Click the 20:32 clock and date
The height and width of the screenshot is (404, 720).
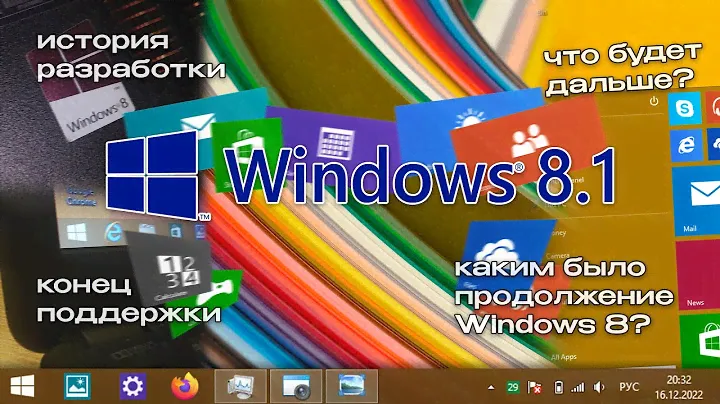click(679, 386)
